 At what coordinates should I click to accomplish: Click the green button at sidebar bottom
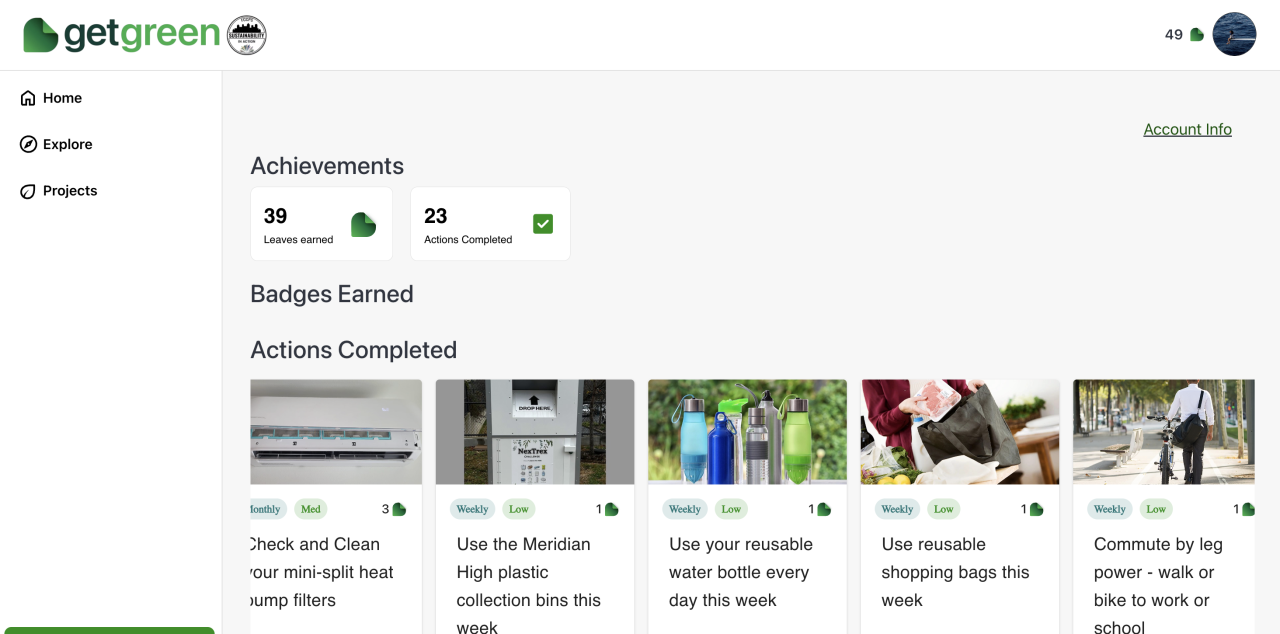pyautogui.click(x=109, y=630)
